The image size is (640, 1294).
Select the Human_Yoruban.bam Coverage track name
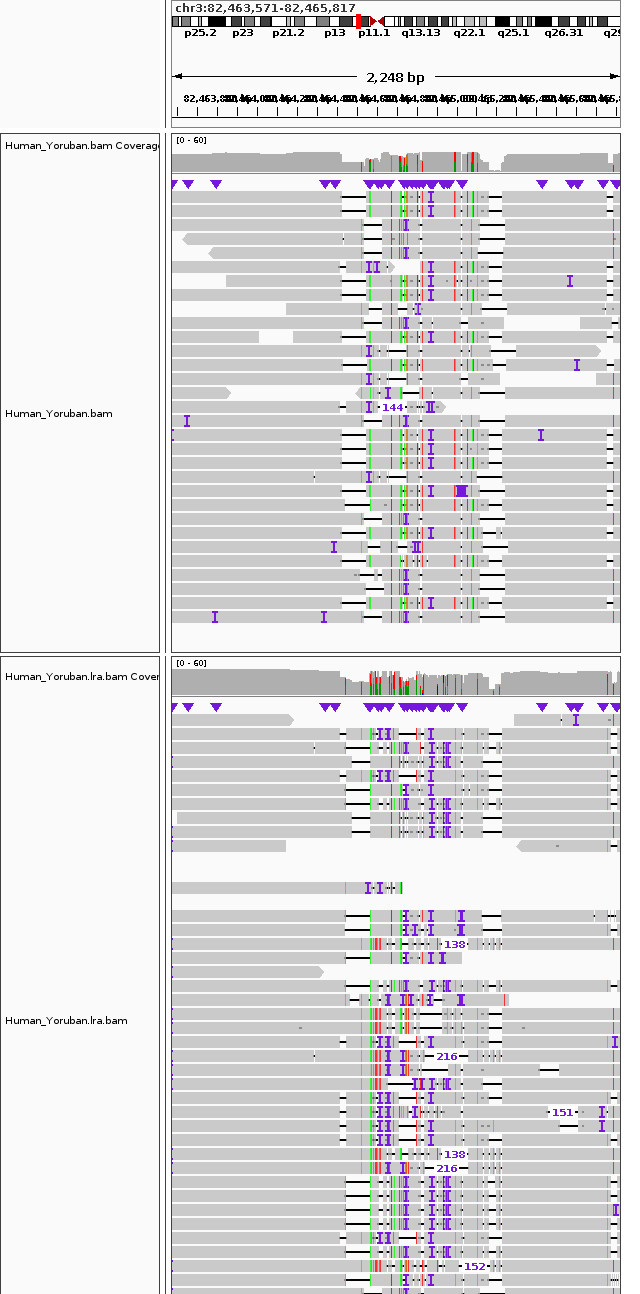[82, 146]
